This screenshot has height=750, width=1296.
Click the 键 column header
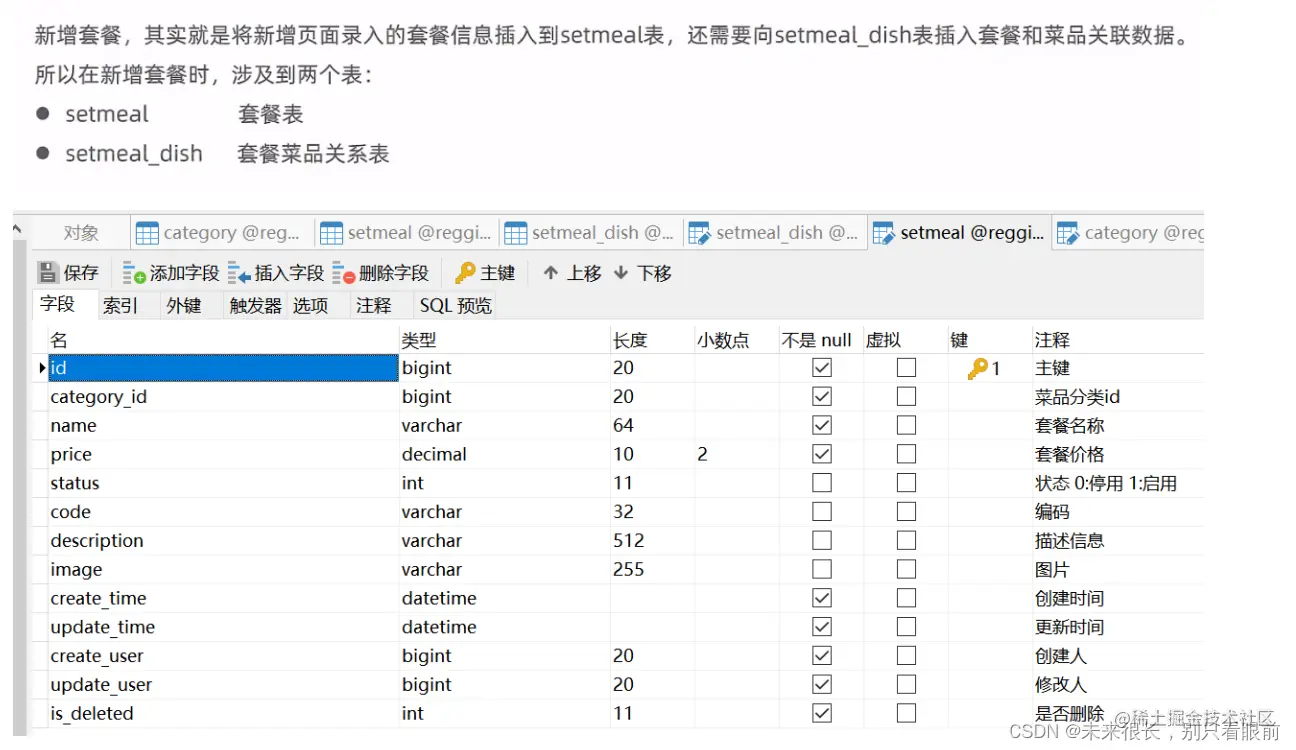click(x=990, y=340)
